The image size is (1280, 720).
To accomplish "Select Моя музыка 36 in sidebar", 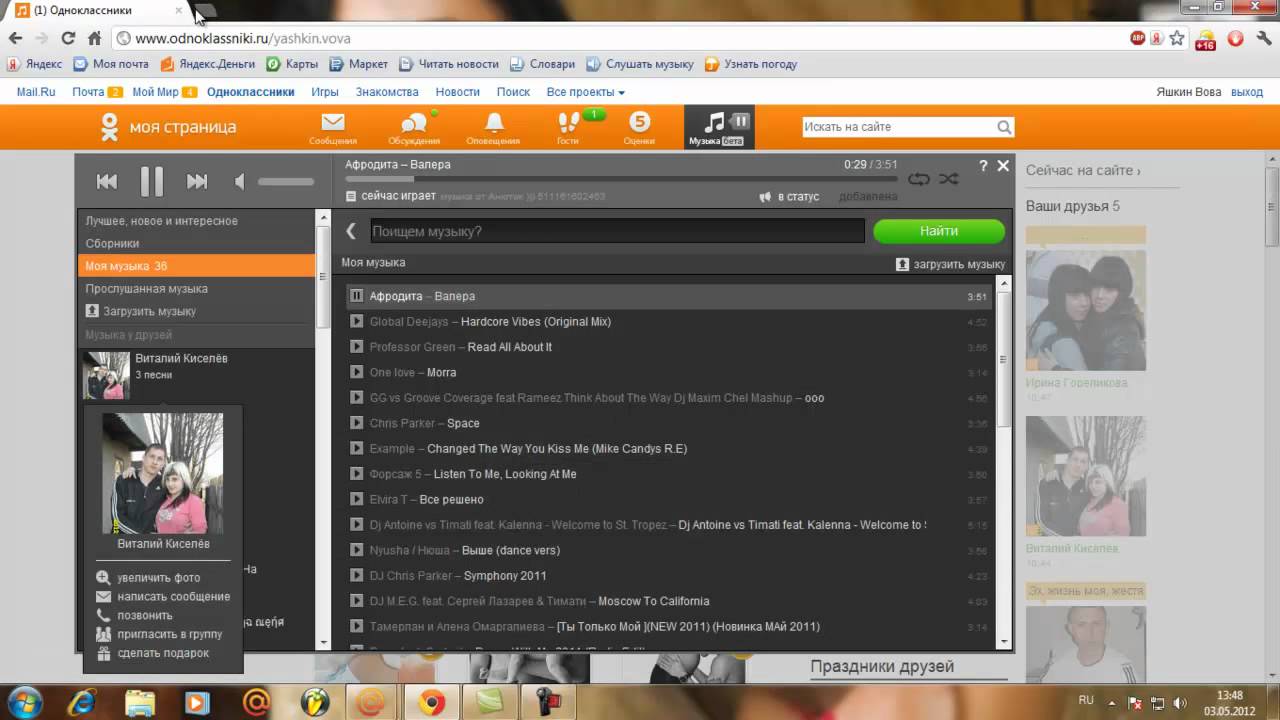I will tap(197, 266).
